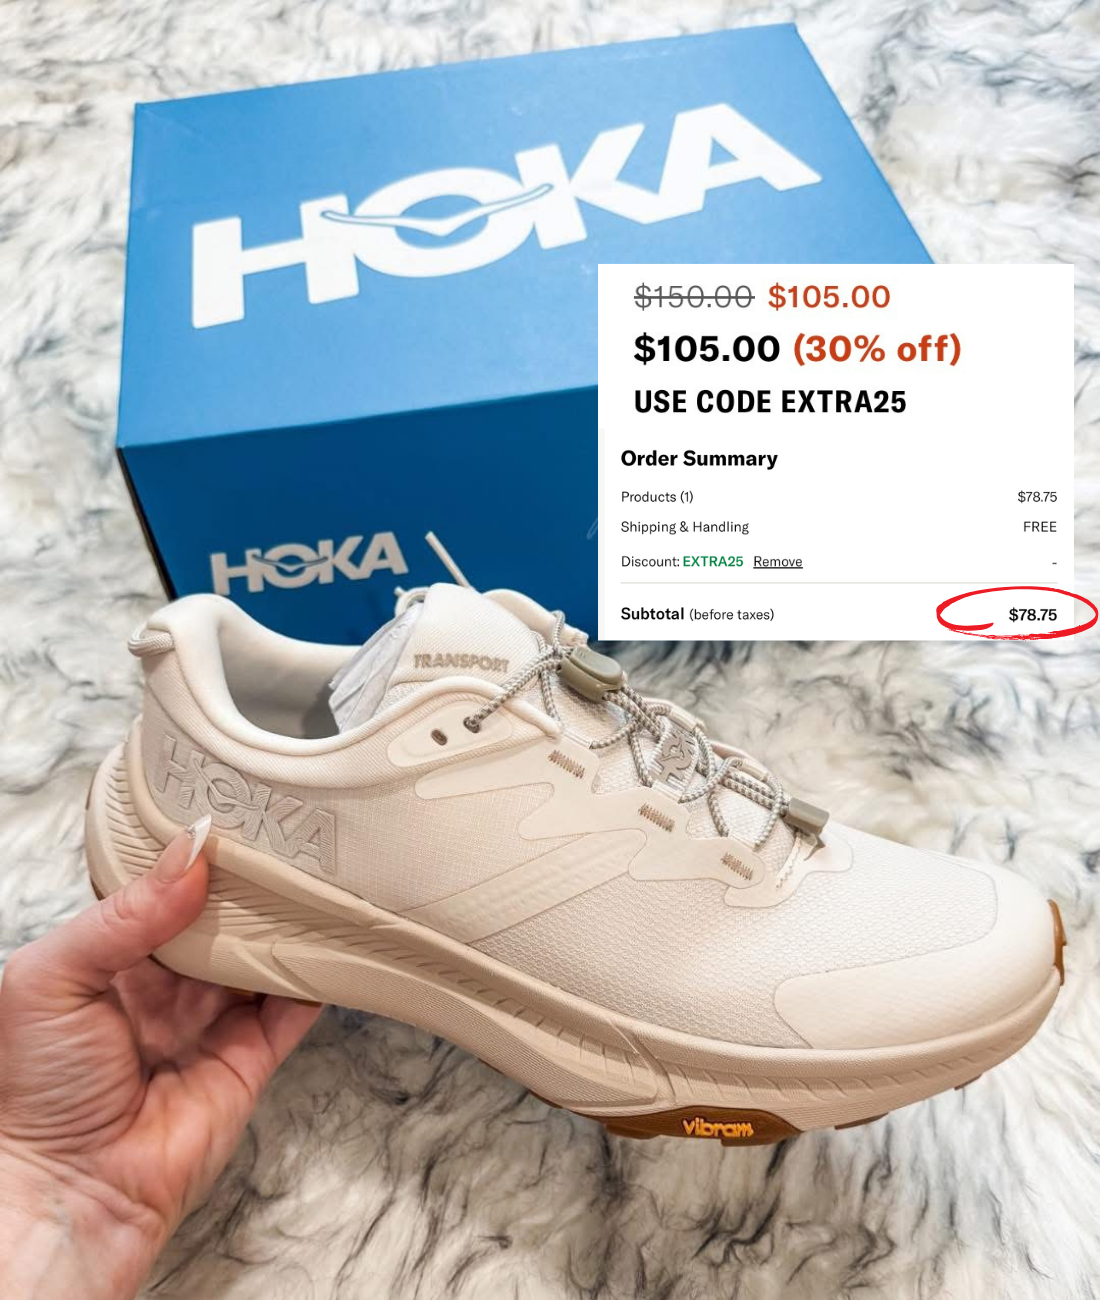1100x1300 pixels.
Task: Select the Shipping & Handling label
Action: pyautogui.click(x=685, y=527)
